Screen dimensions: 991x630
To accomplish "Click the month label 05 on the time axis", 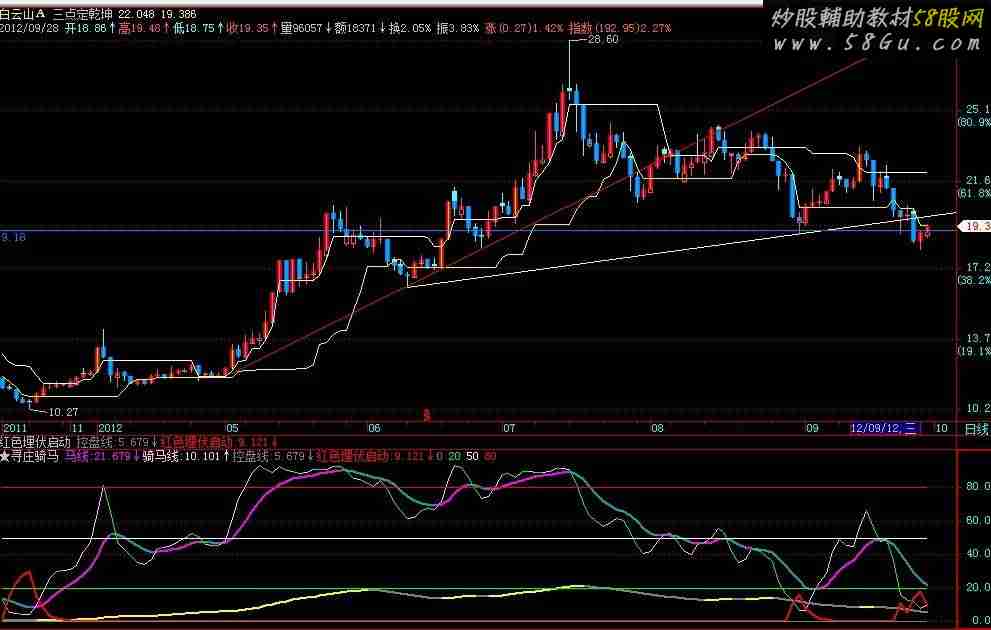I will (x=232, y=428).
